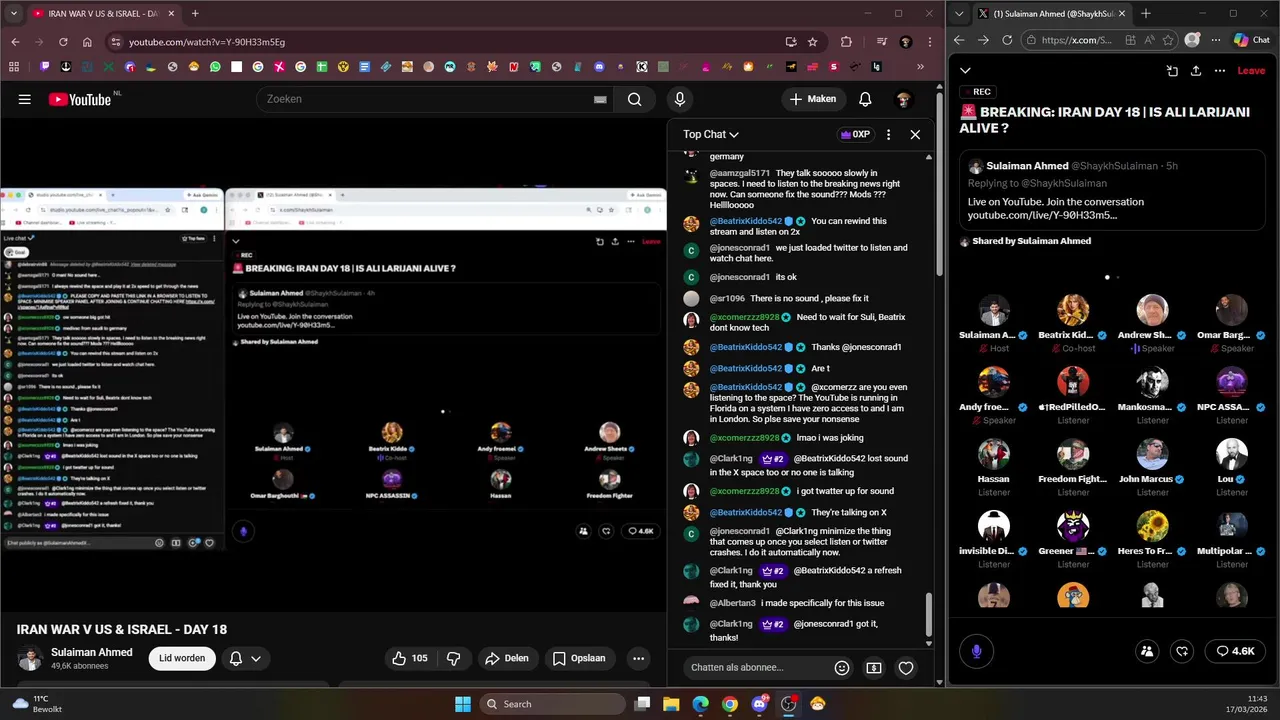The image size is (1280, 720).
Task: Toggle microphone in X Space window
Action: click(976, 651)
